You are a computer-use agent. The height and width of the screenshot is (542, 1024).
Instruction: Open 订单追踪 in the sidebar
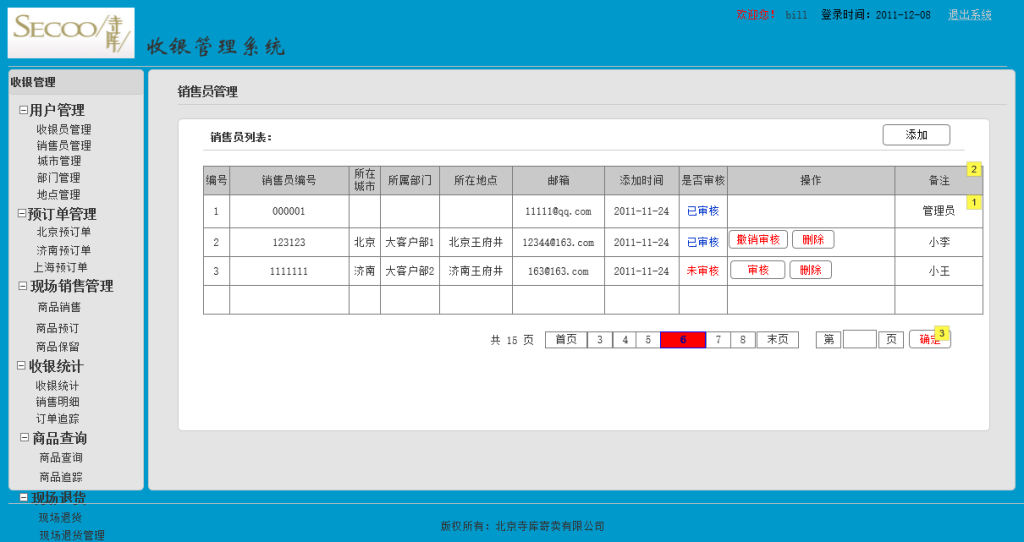coord(57,419)
